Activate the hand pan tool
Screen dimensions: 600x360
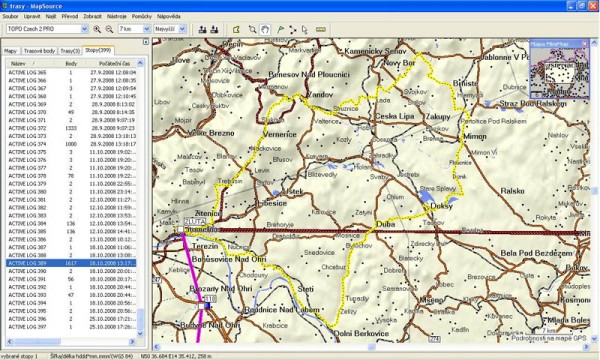pyautogui.click(x=265, y=29)
